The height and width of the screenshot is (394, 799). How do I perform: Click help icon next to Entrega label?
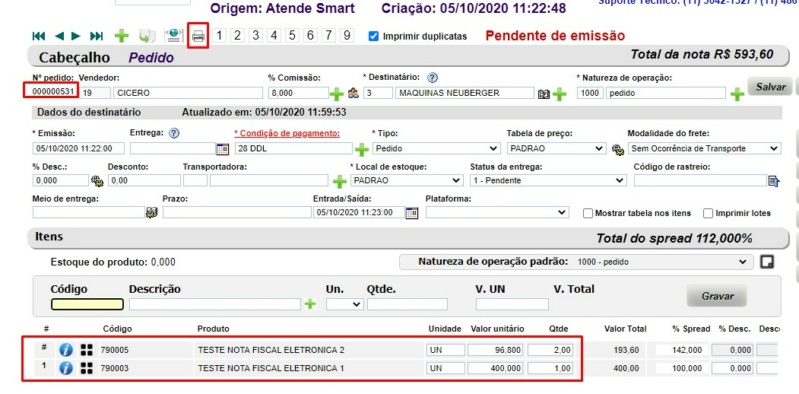point(174,133)
